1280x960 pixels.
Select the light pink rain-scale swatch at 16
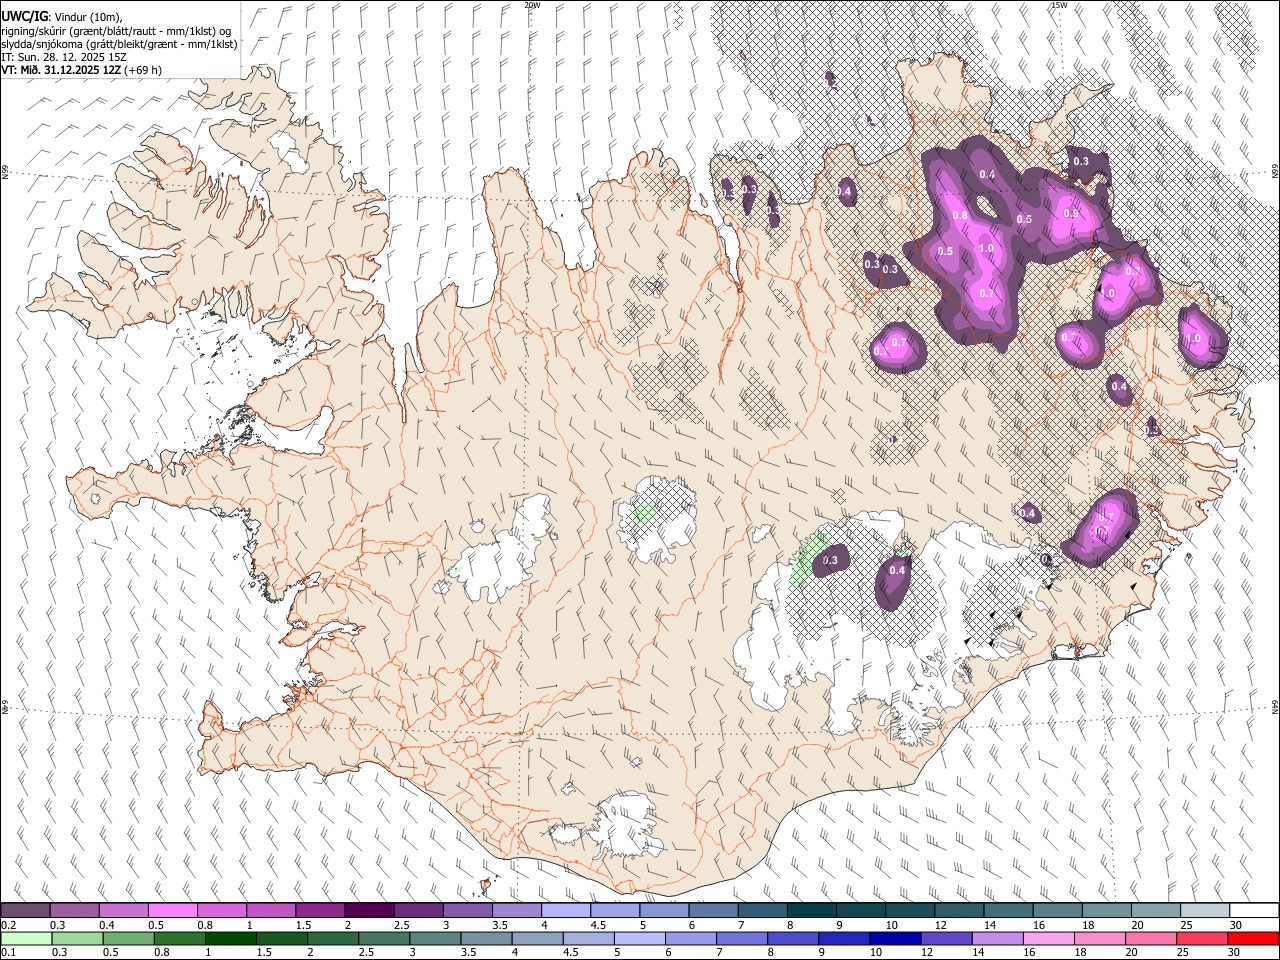tap(1048, 938)
